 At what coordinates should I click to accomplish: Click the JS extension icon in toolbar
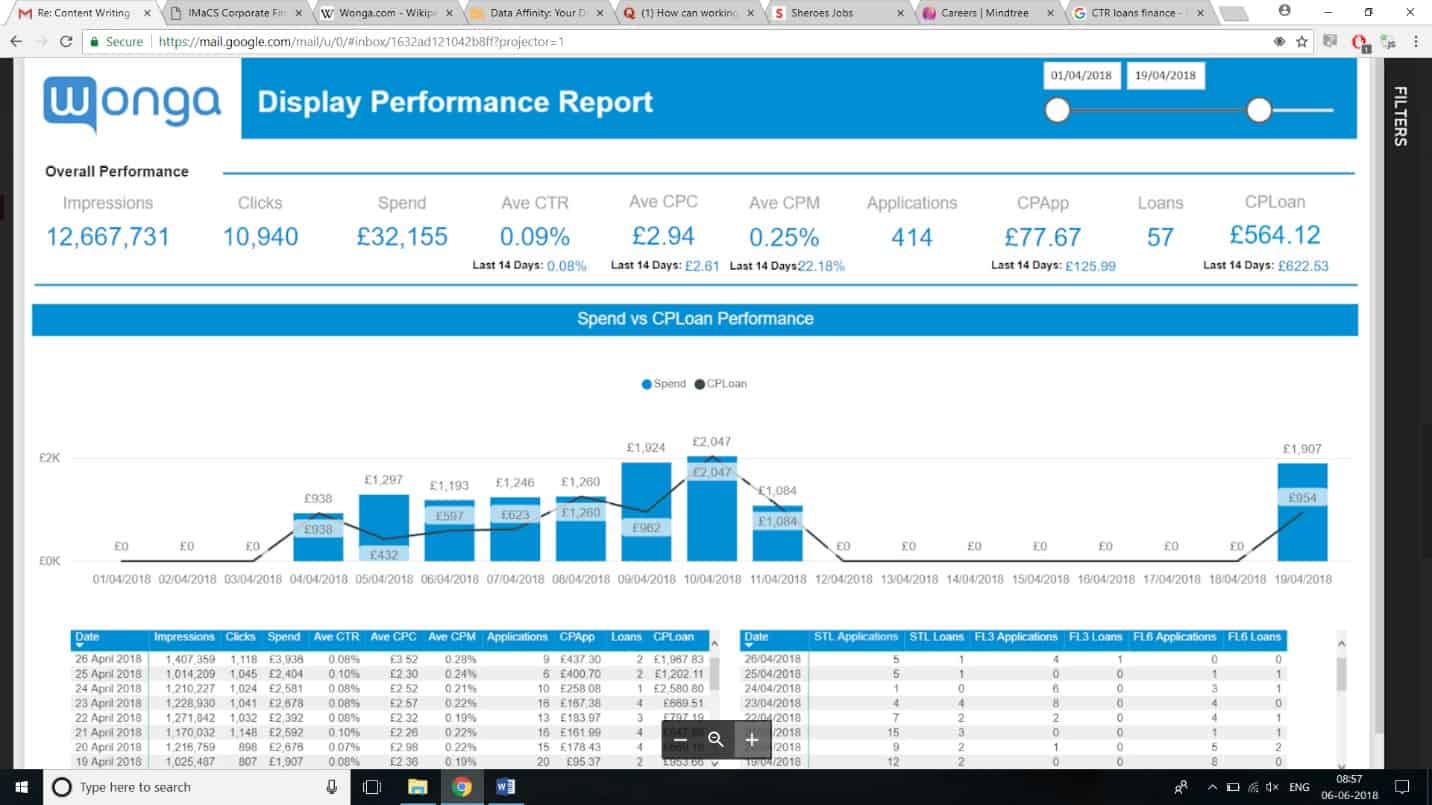(1388, 42)
